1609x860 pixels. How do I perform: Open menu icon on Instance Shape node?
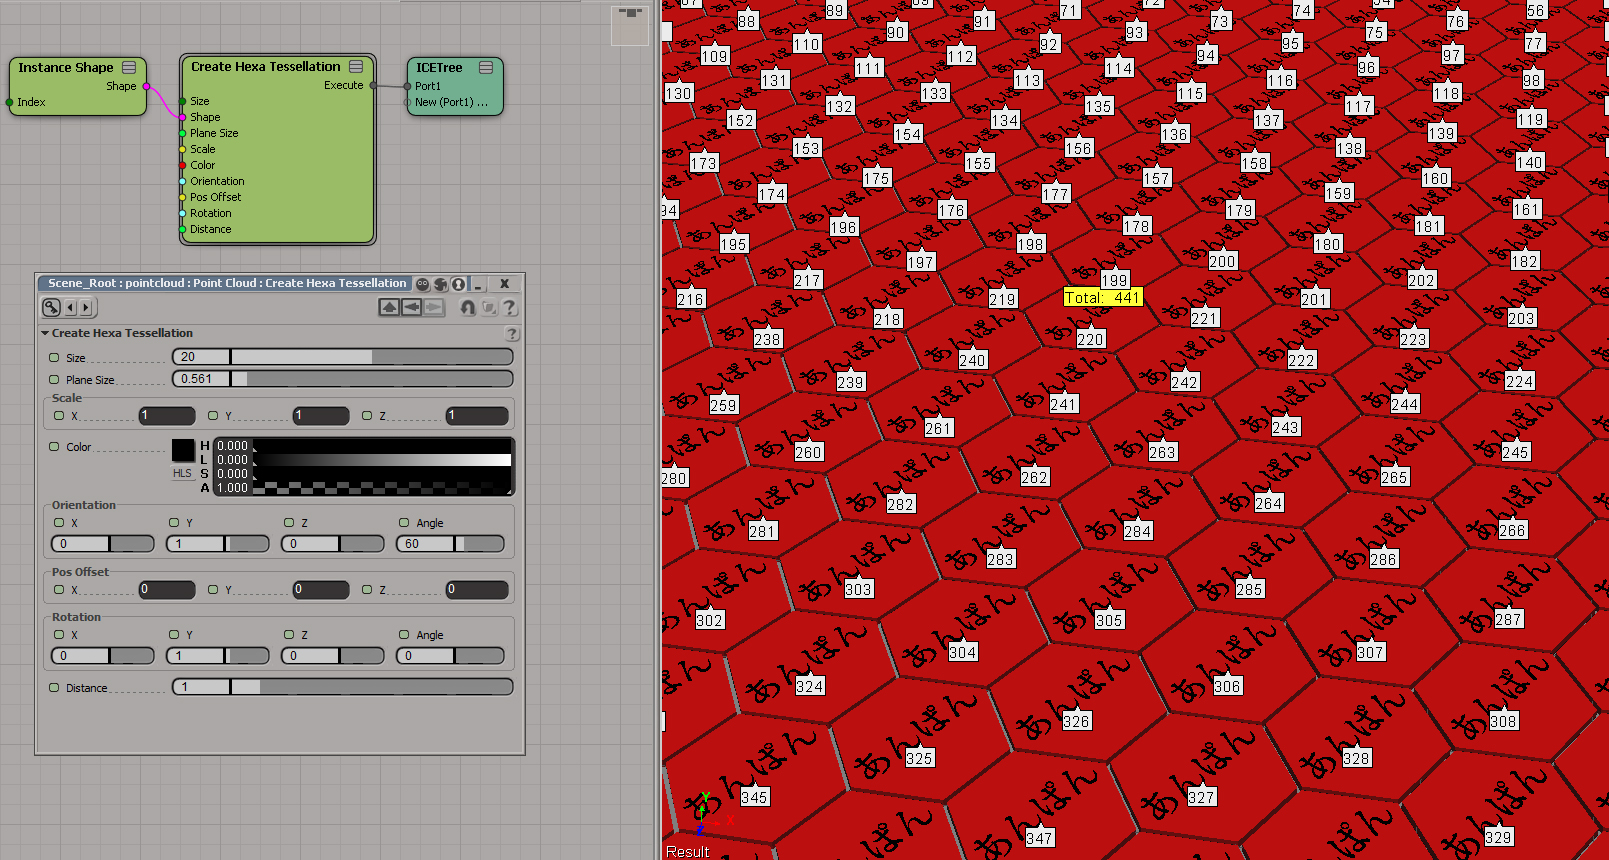(129, 68)
